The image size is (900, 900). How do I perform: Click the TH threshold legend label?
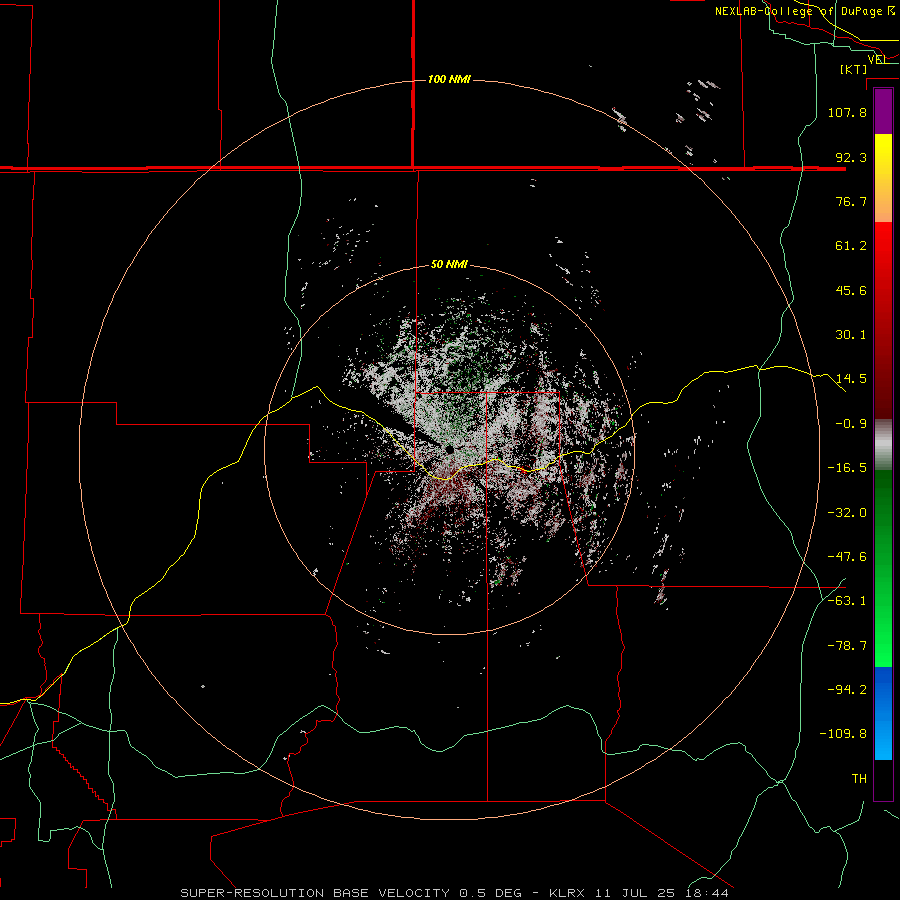[859, 779]
